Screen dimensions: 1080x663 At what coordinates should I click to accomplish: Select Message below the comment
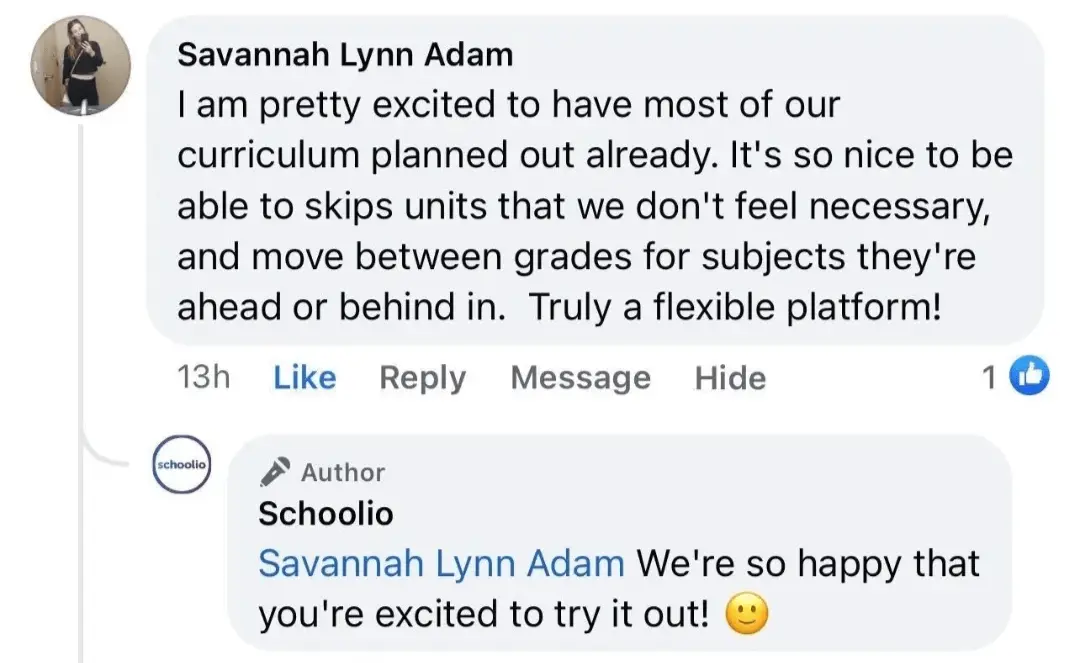tap(580, 378)
